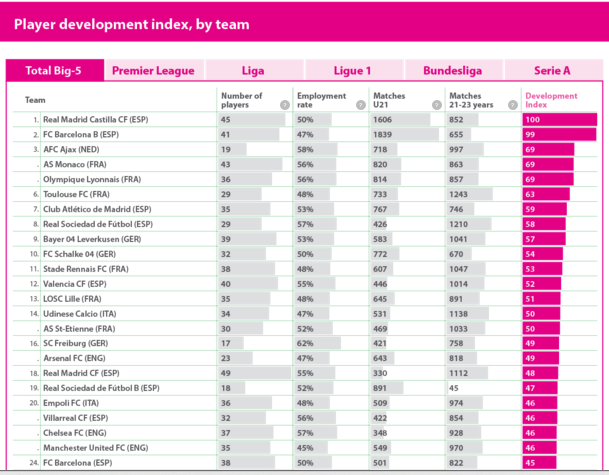Click Development Index 63 bar for Toulouse

coord(546,194)
